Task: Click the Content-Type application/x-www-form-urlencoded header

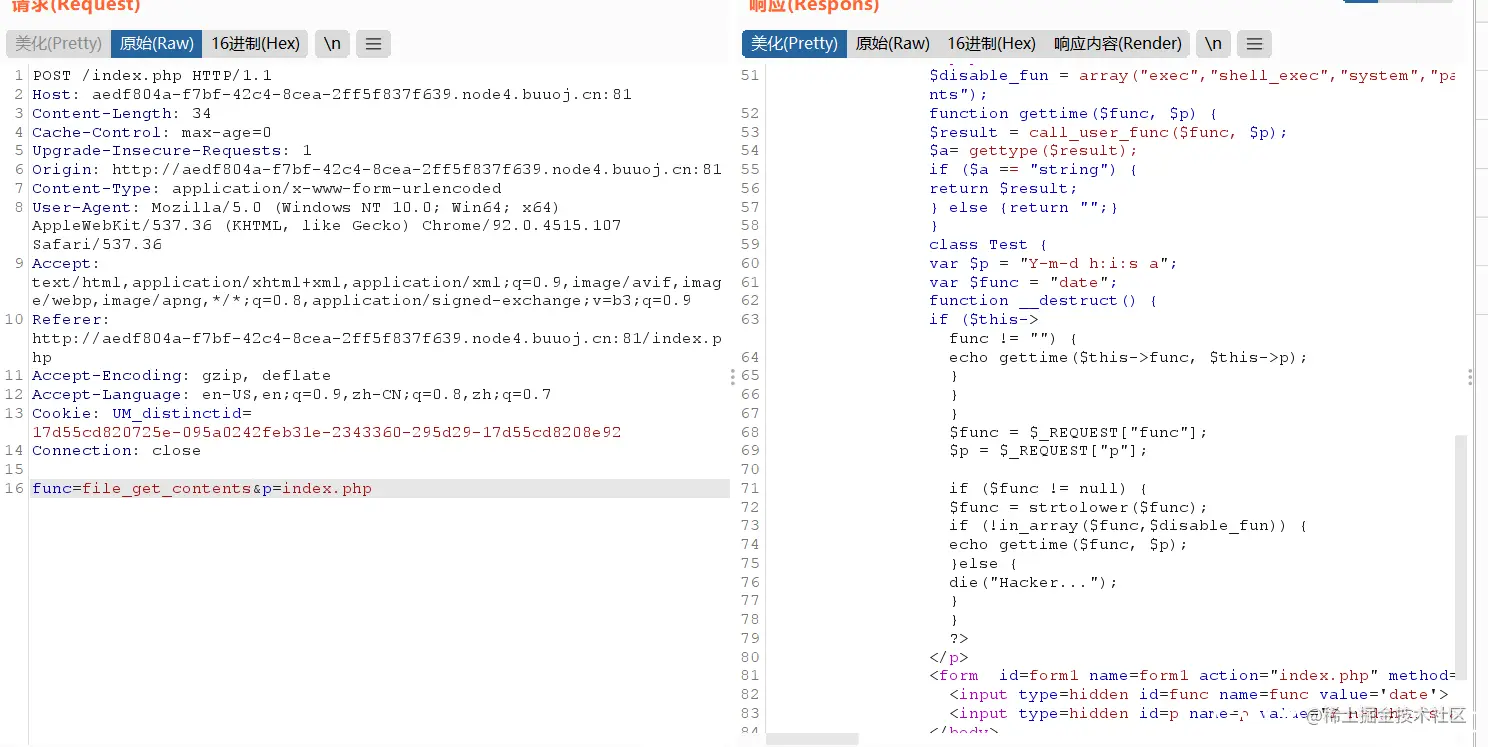Action: click(267, 188)
